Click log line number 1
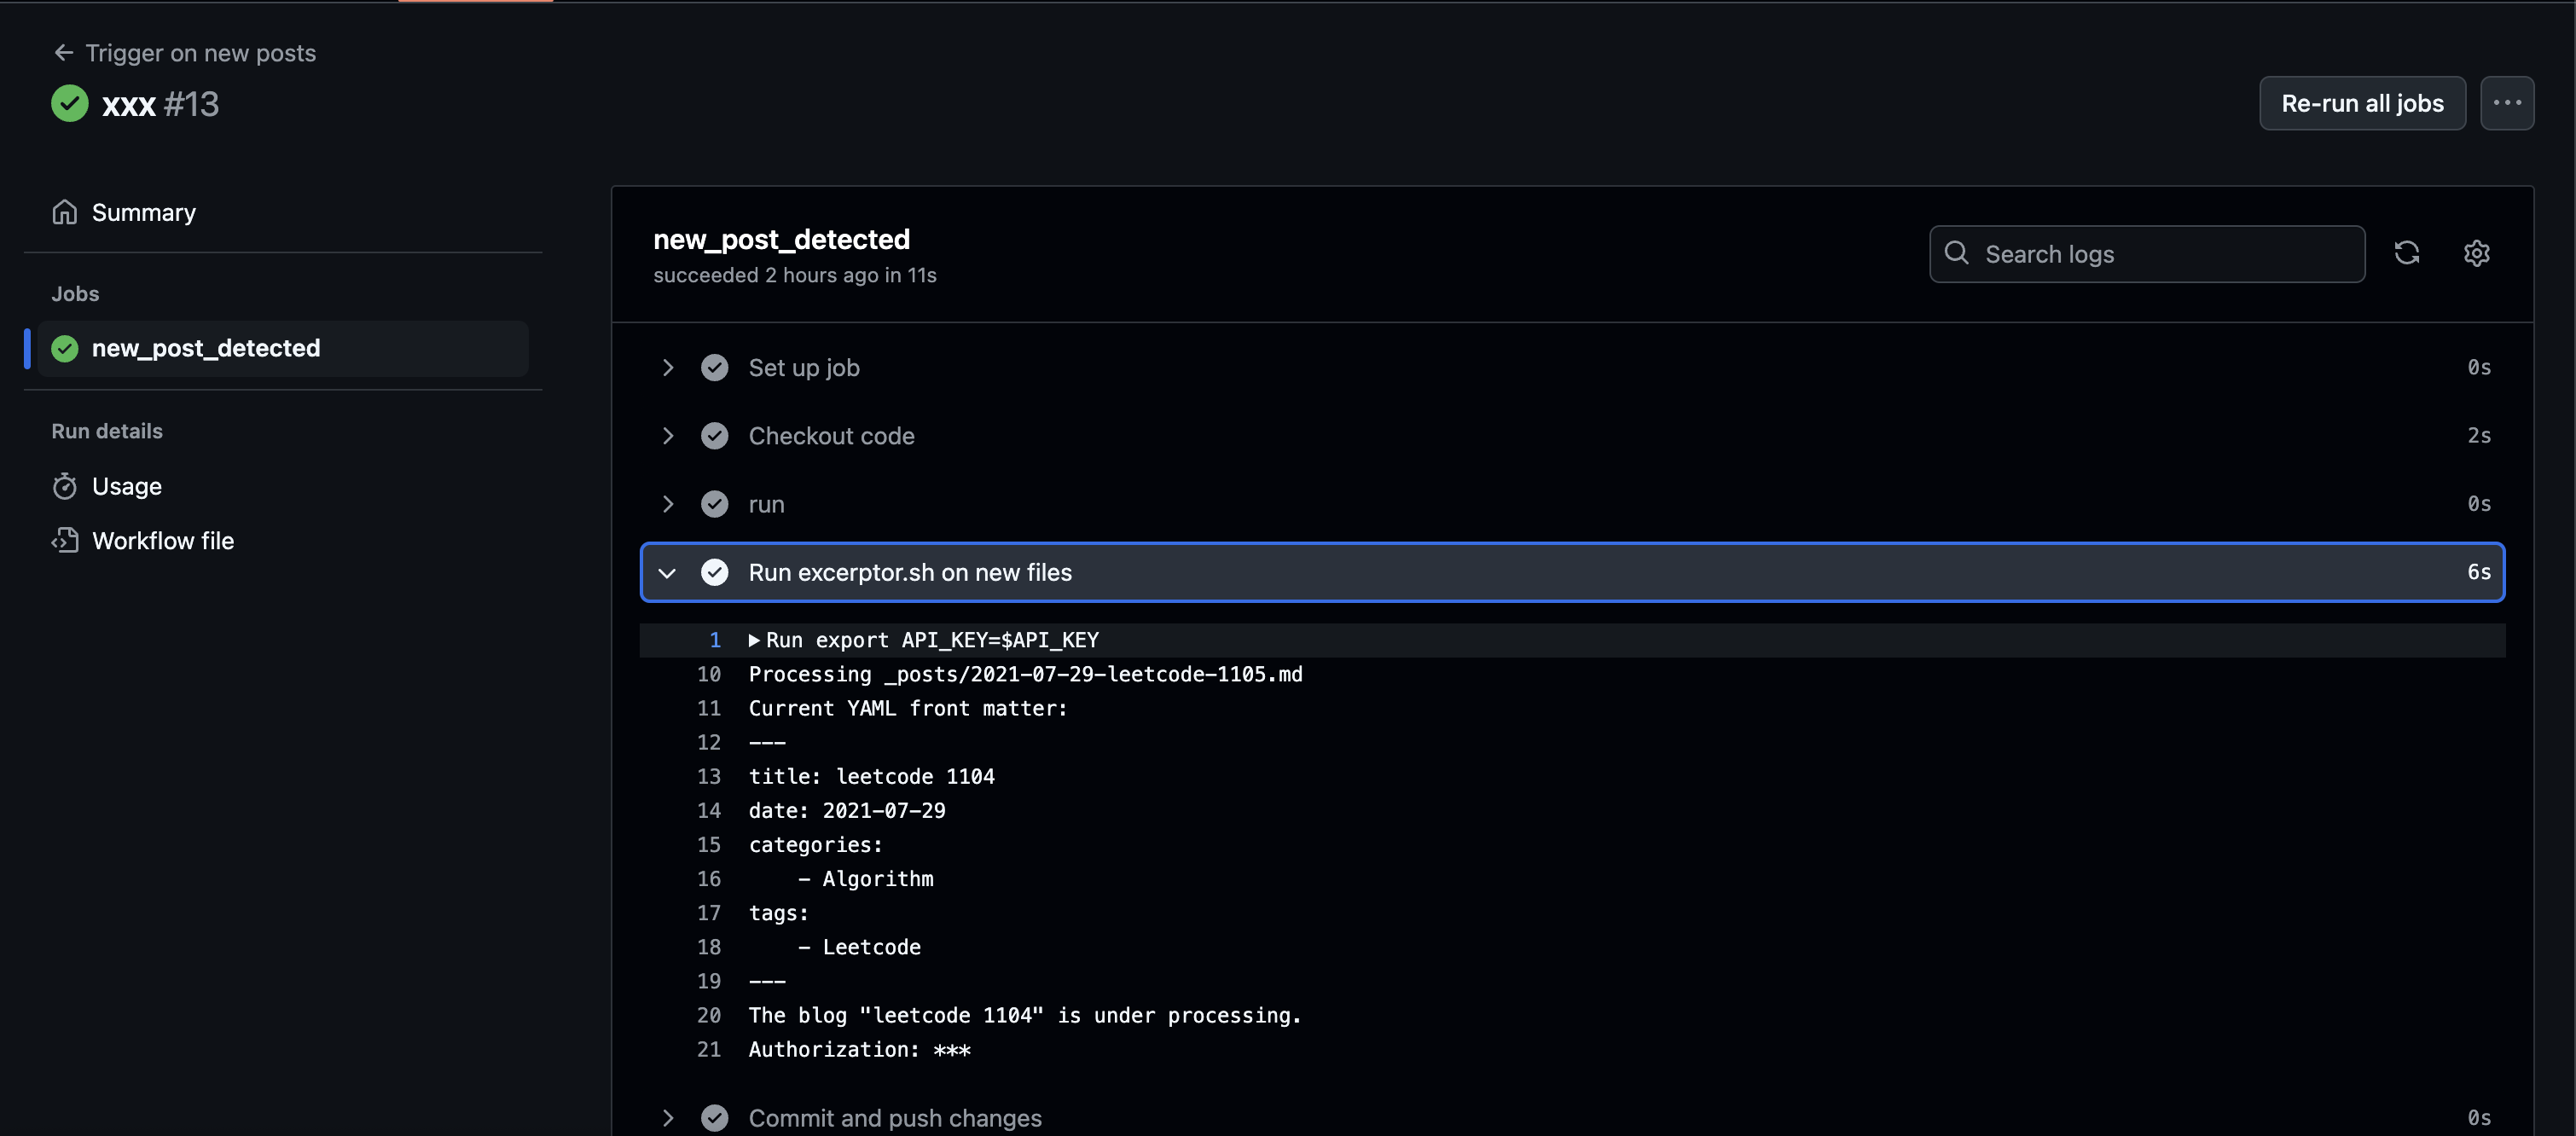Image resolution: width=2576 pixels, height=1136 pixels. 714,641
